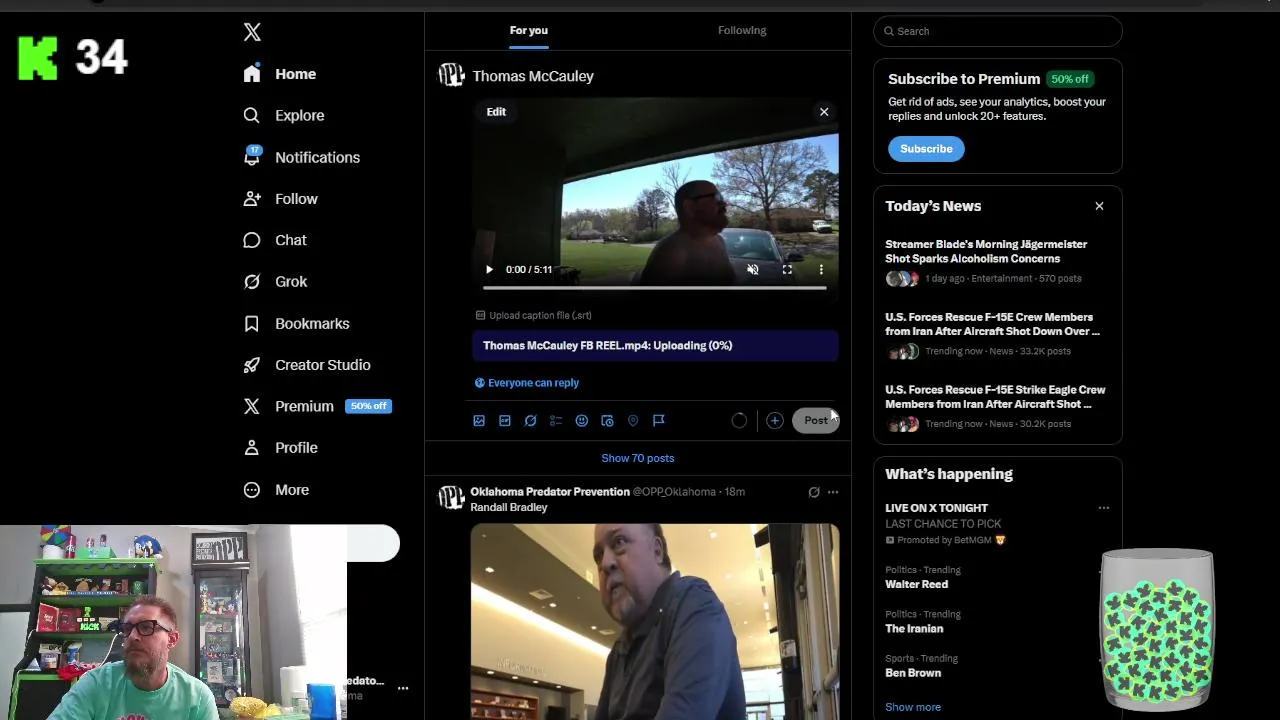
Task: Open Notifications with the 17 badge
Action: click(x=301, y=157)
